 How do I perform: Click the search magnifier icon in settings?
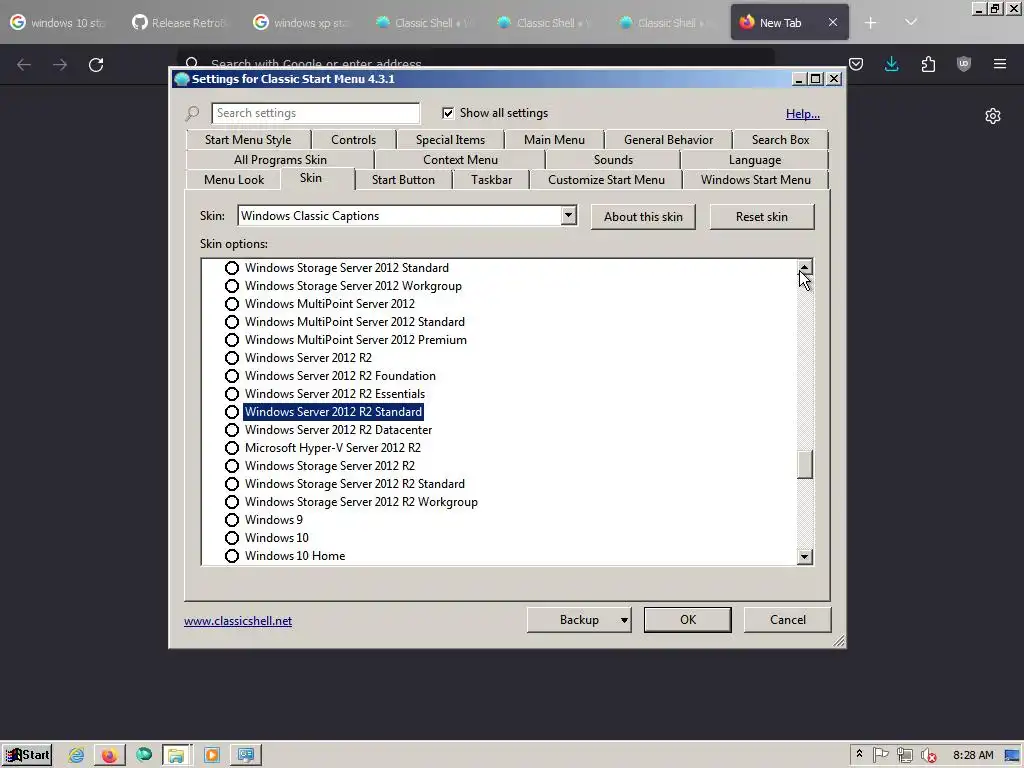[192, 114]
